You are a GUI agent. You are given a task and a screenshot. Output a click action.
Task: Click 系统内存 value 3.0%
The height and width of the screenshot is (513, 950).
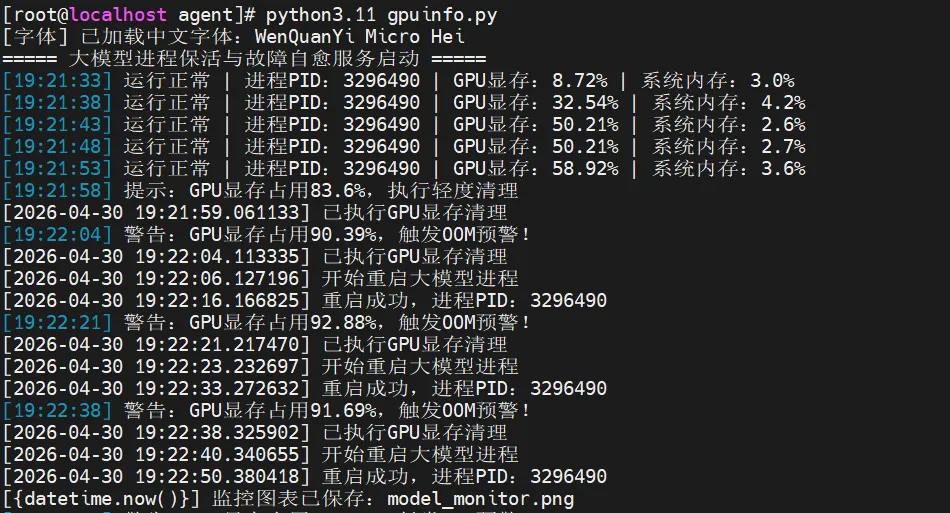click(772, 81)
